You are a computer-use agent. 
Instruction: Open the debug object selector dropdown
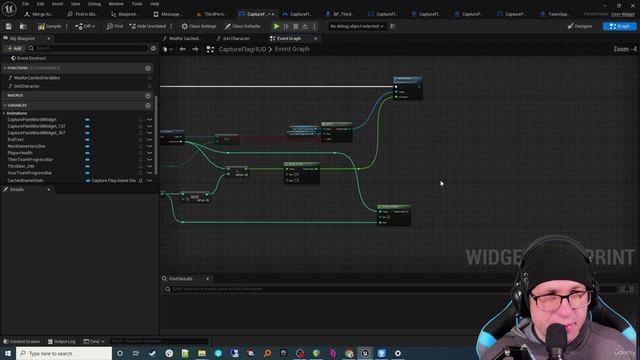point(357,26)
